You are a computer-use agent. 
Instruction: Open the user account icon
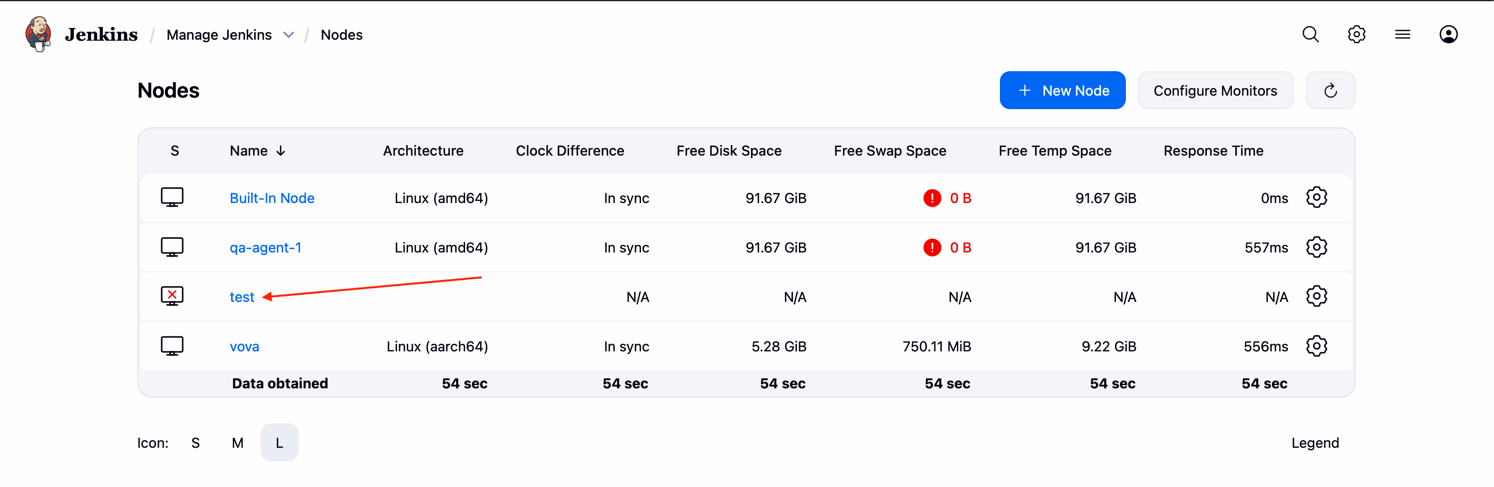(x=1448, y=34)
